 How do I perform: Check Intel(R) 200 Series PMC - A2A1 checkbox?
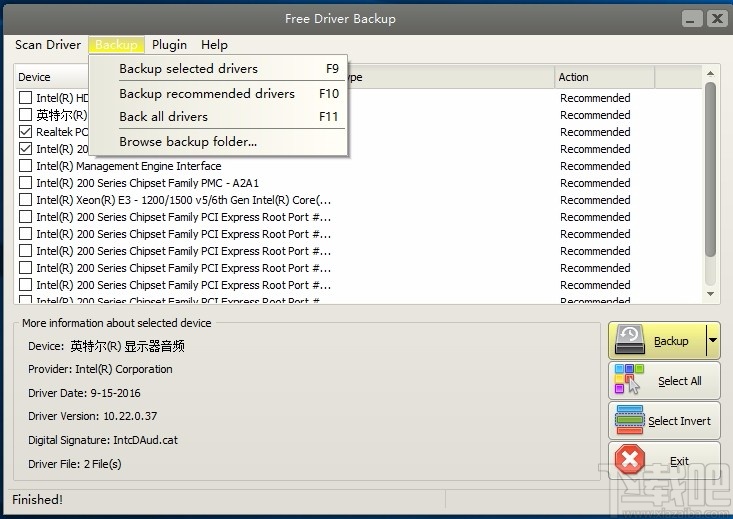coord(25,183)
